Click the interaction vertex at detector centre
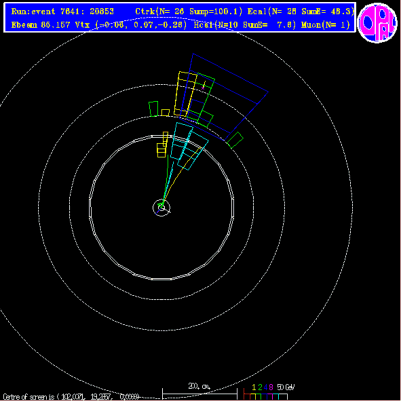The width and height of the screenshot is (401, 401). click(x=161, y=207)
